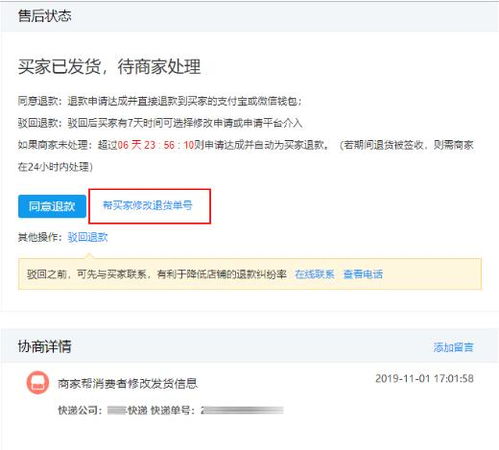499x450 pixels.
Task: Click 添加留言 in 协商详情 header
Action: tap(453, 347)
